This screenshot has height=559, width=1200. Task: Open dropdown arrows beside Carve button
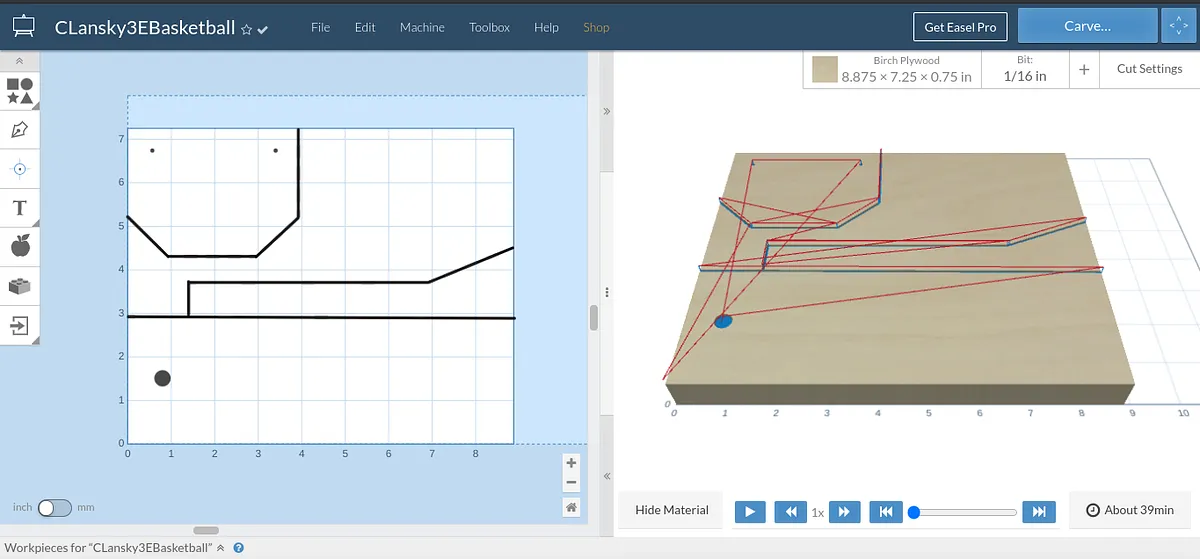[1175, 27]
